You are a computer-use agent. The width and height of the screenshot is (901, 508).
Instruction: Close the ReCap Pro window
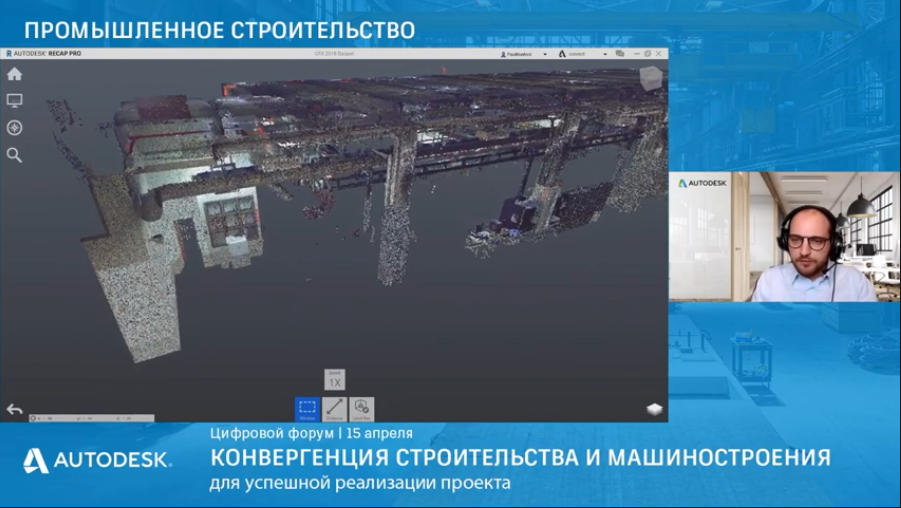pos(659,53)
